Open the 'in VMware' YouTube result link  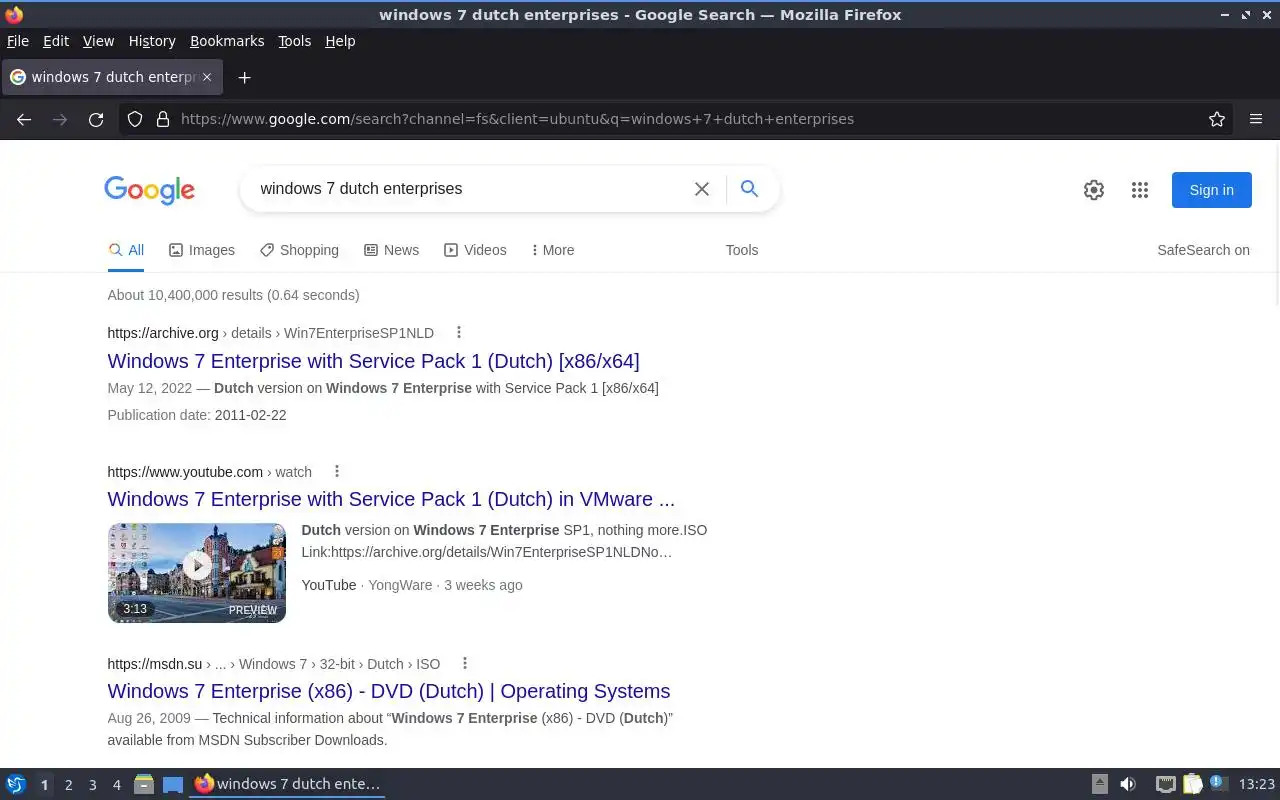tap(391, 499)
